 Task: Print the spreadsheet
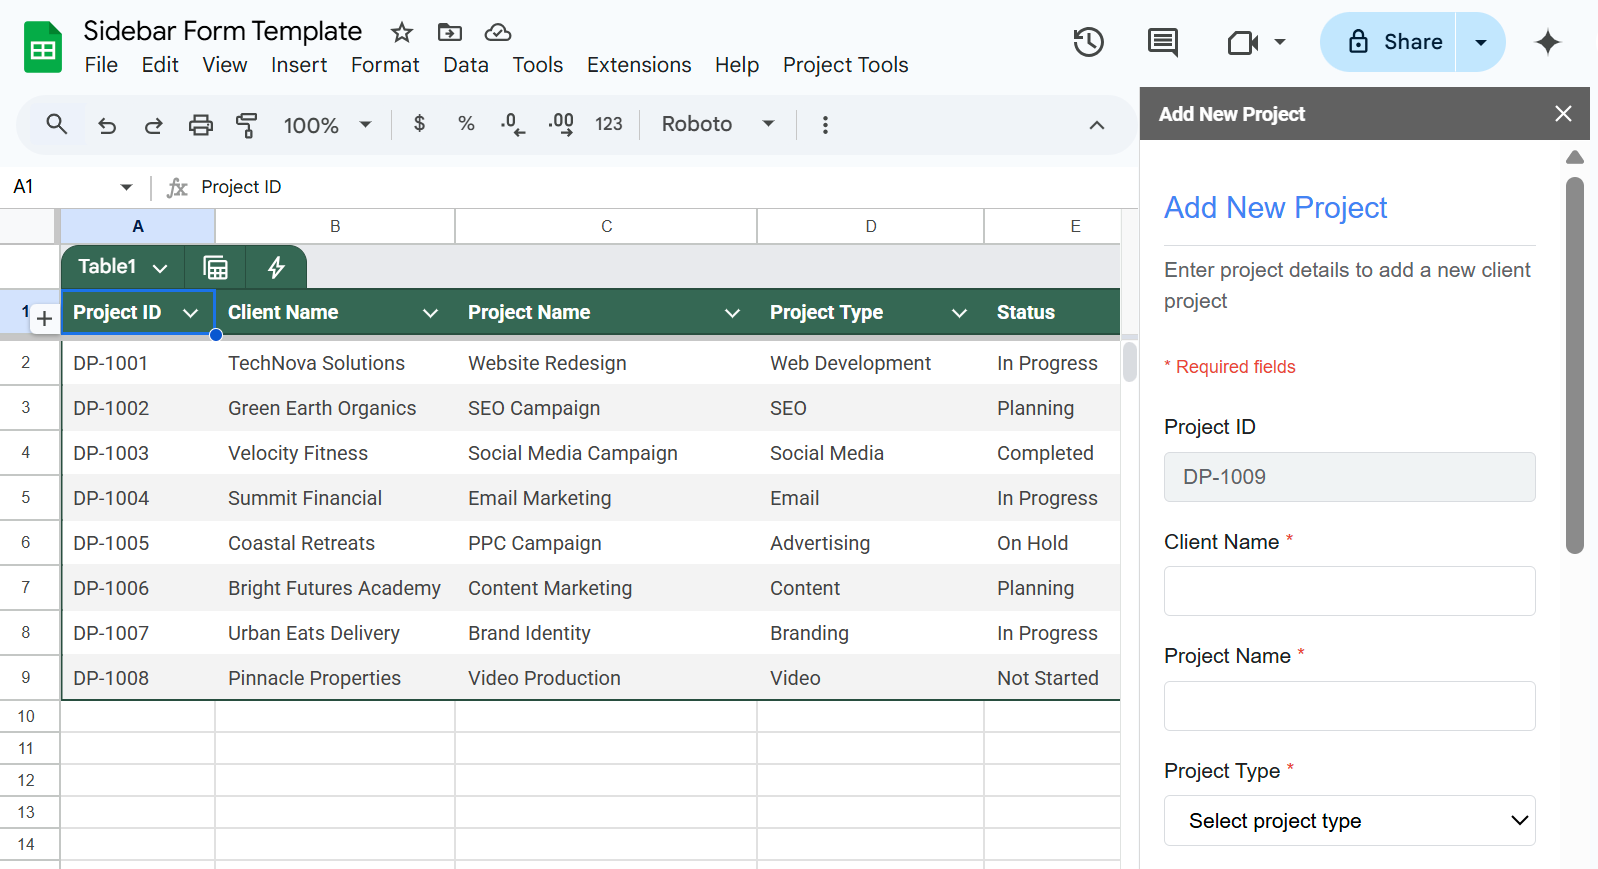pyautogui.click(x=201, y=125)
